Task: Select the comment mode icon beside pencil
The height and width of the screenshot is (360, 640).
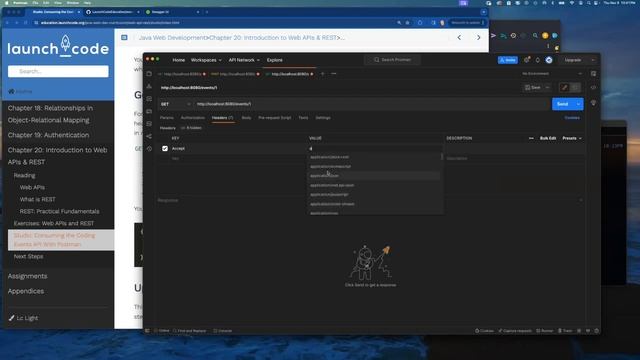Action: pos(575,87)
